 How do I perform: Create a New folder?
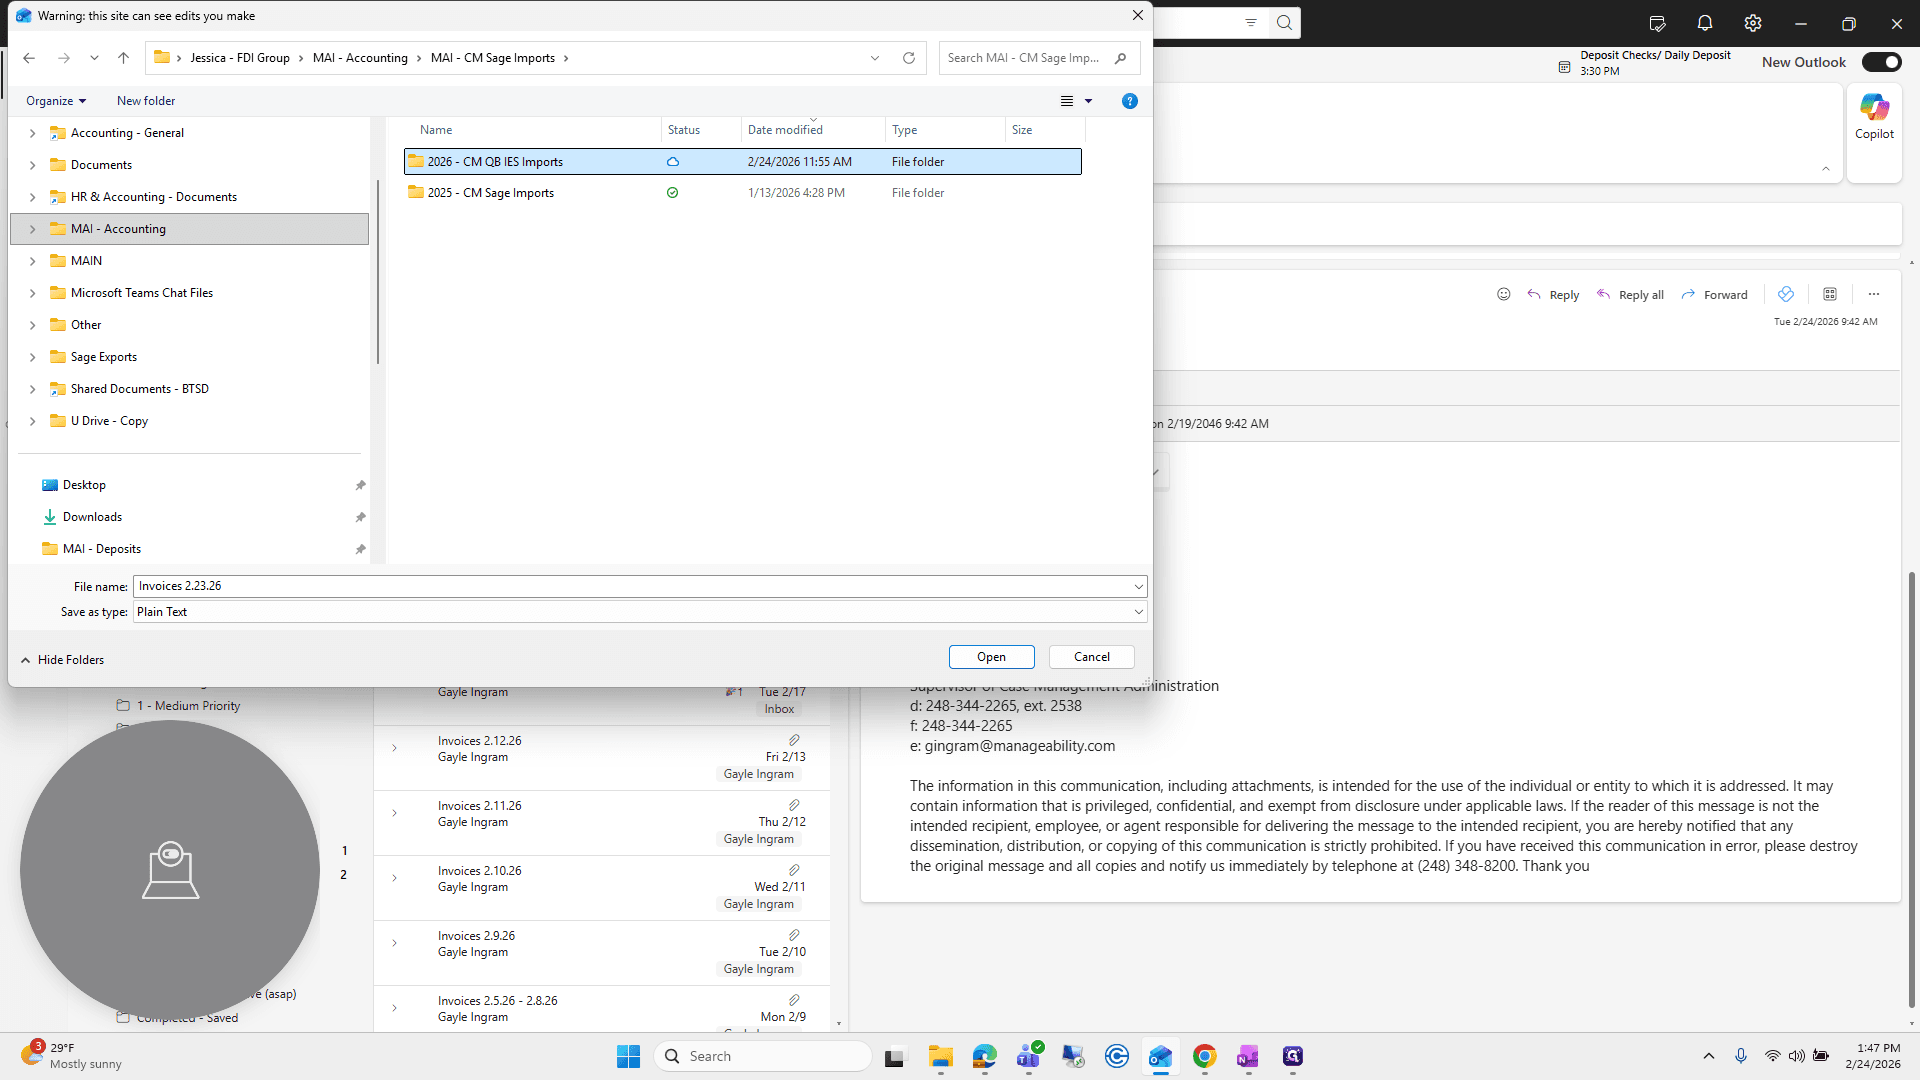(146, 101)
